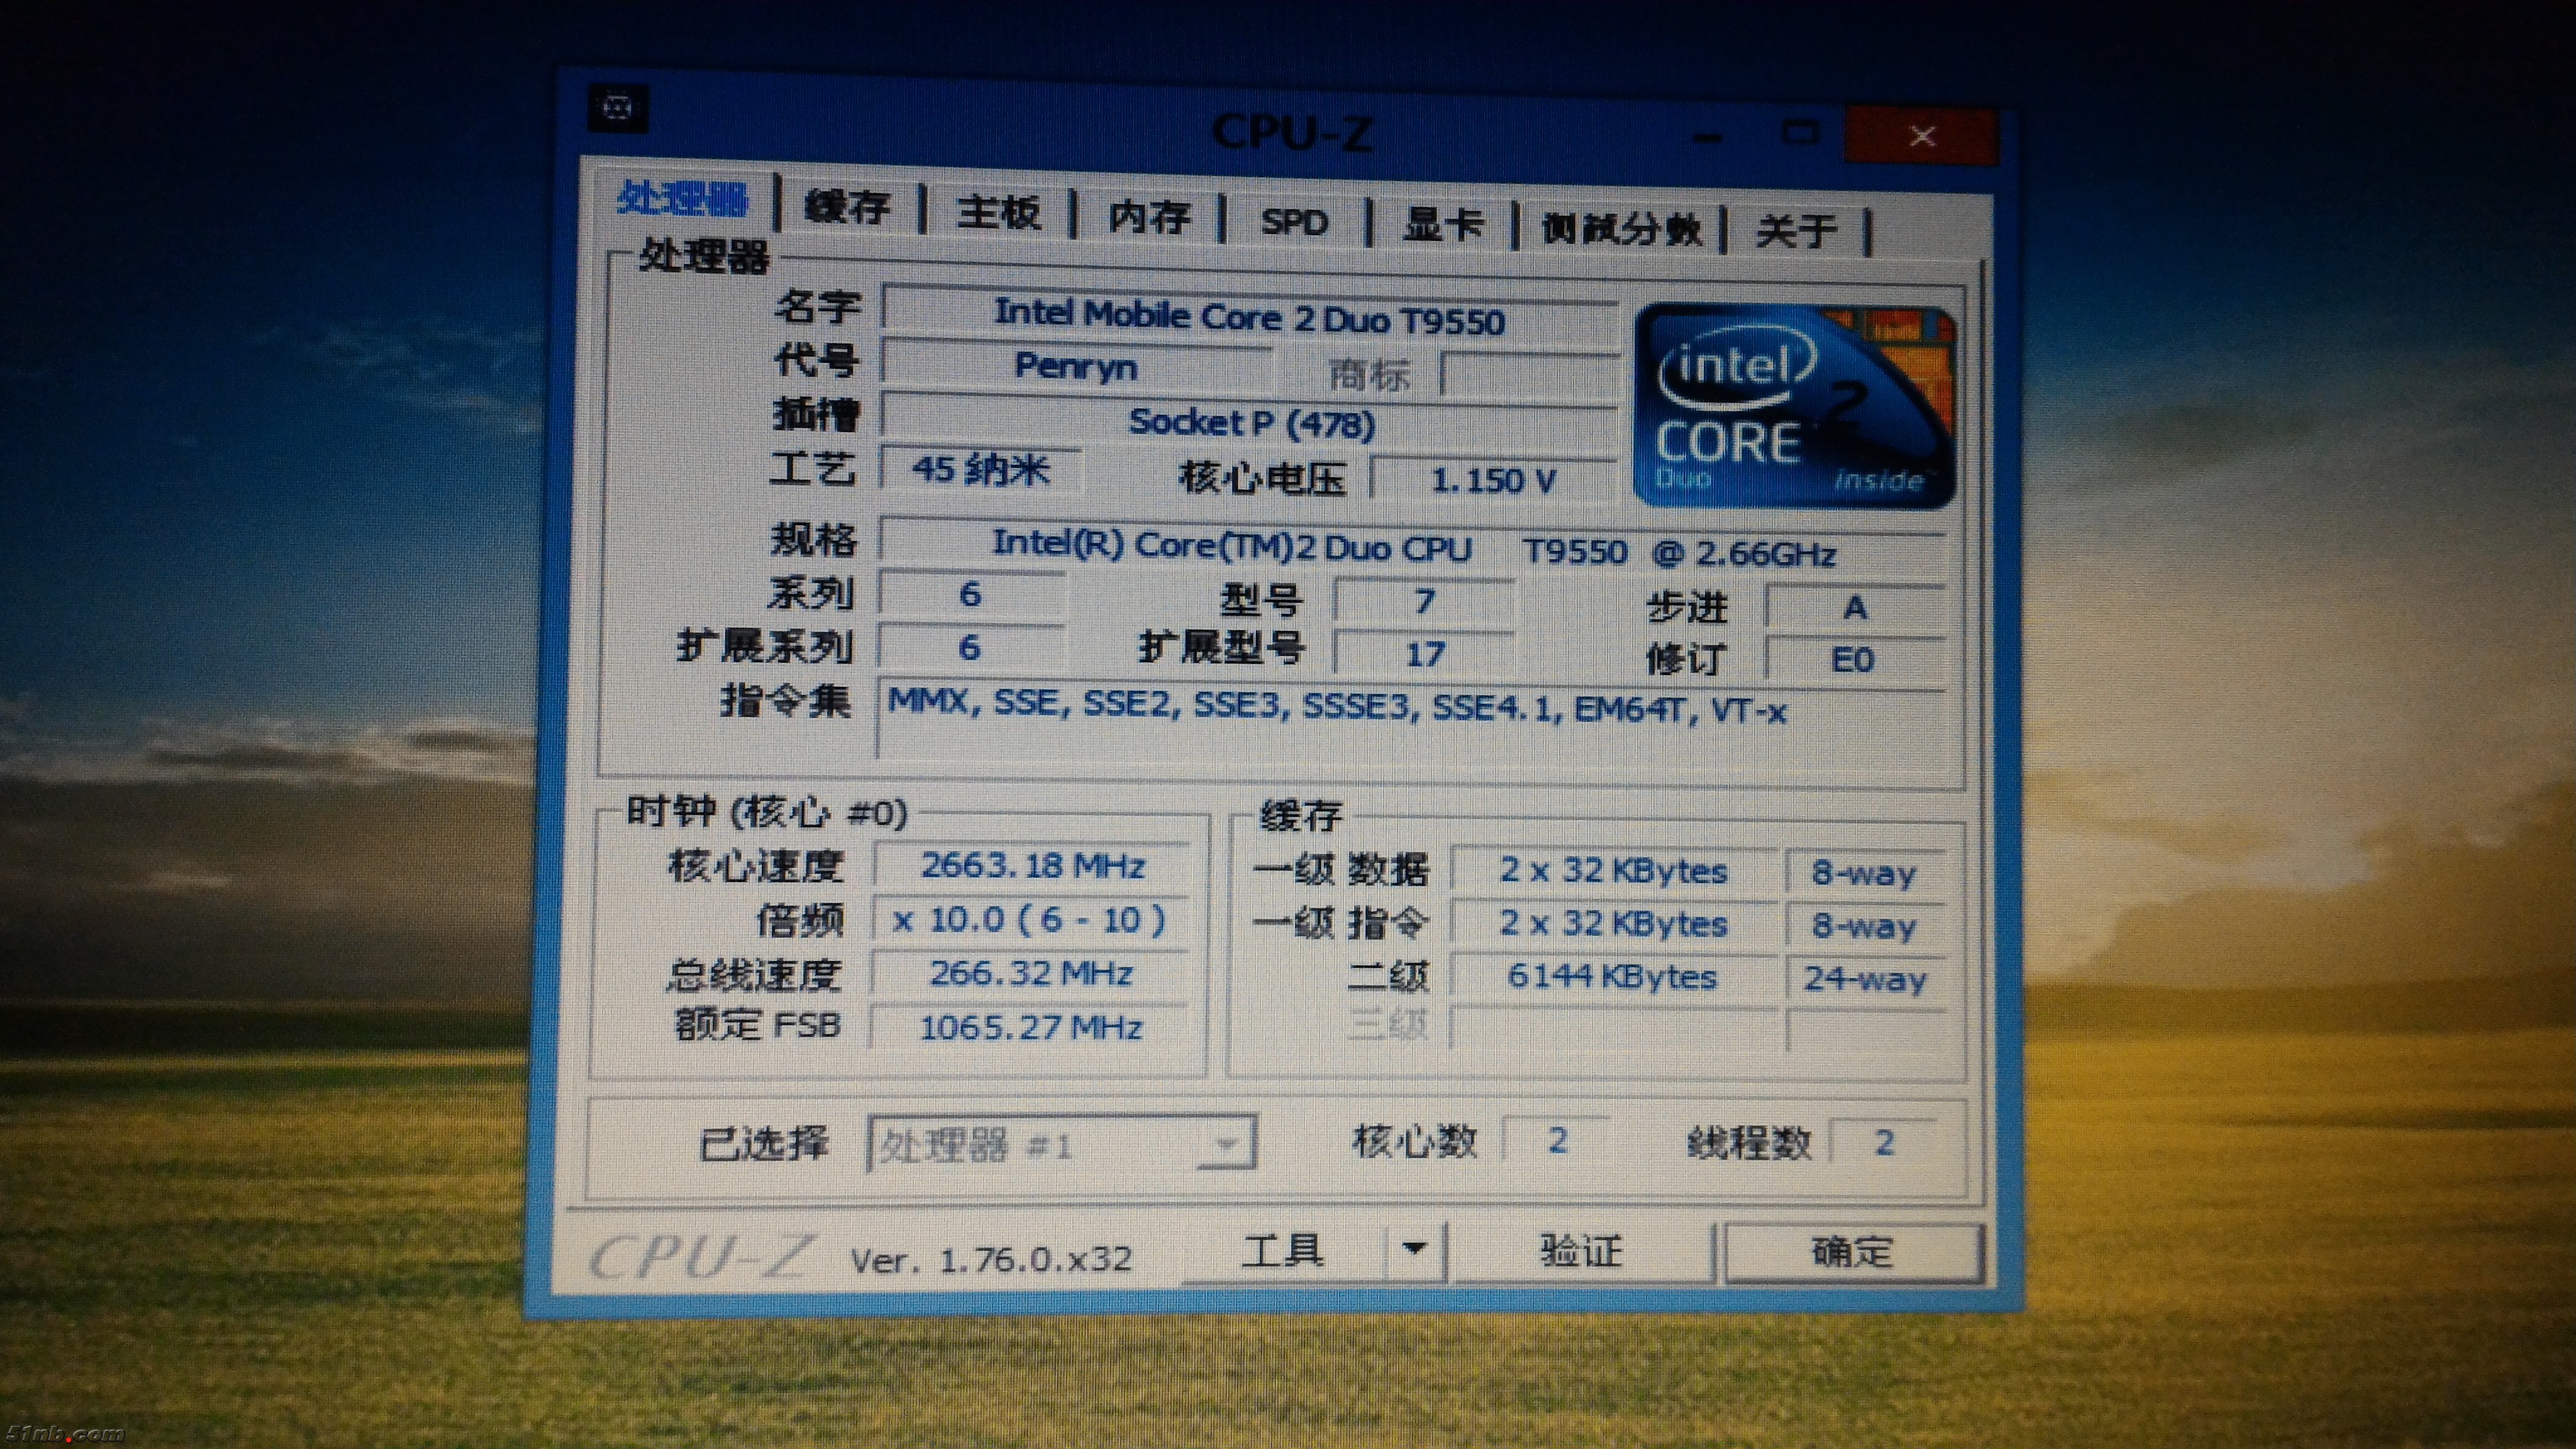Click the model value 7
Image resolution: width=2576 pixels, height=1449 pixels.
[1425, 601]
